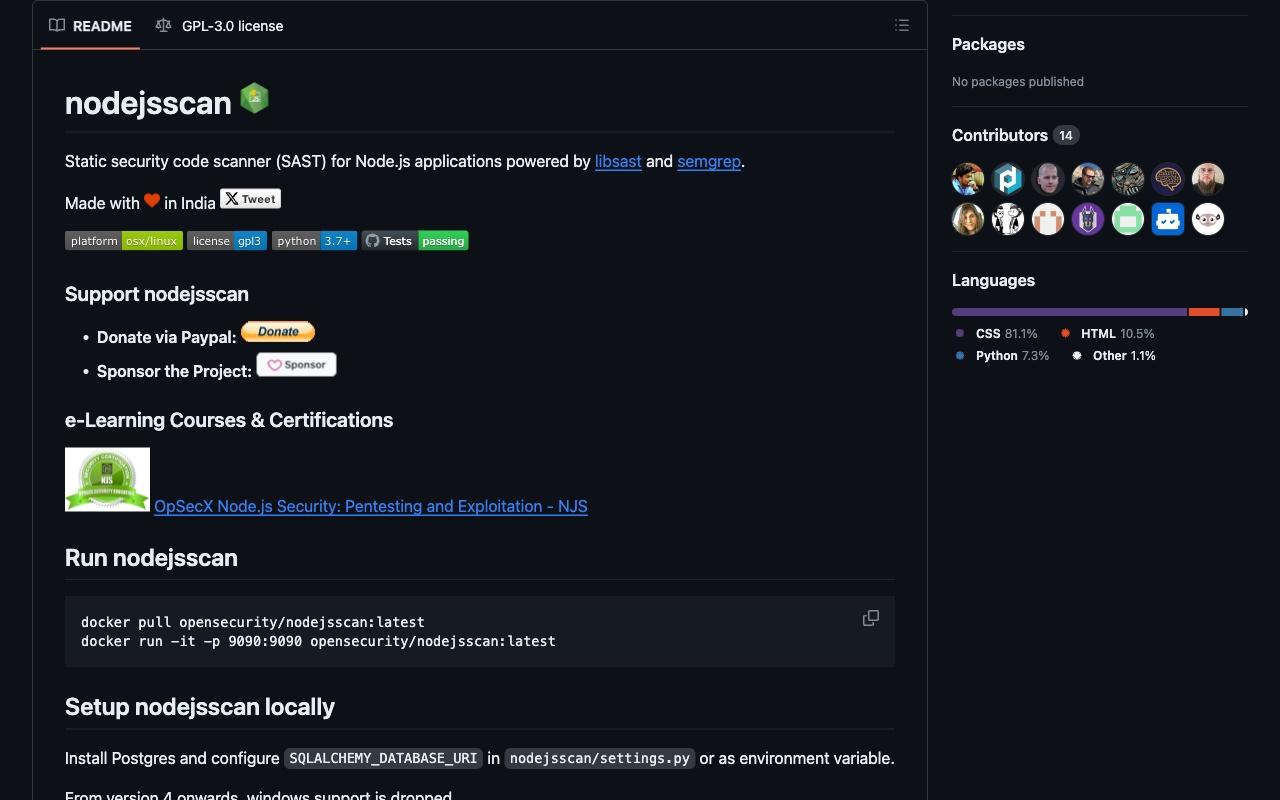This screenshot has height=800, width=1280.
Task: Click the 'No packages published' text
Action: click(x=1018, y=82)
